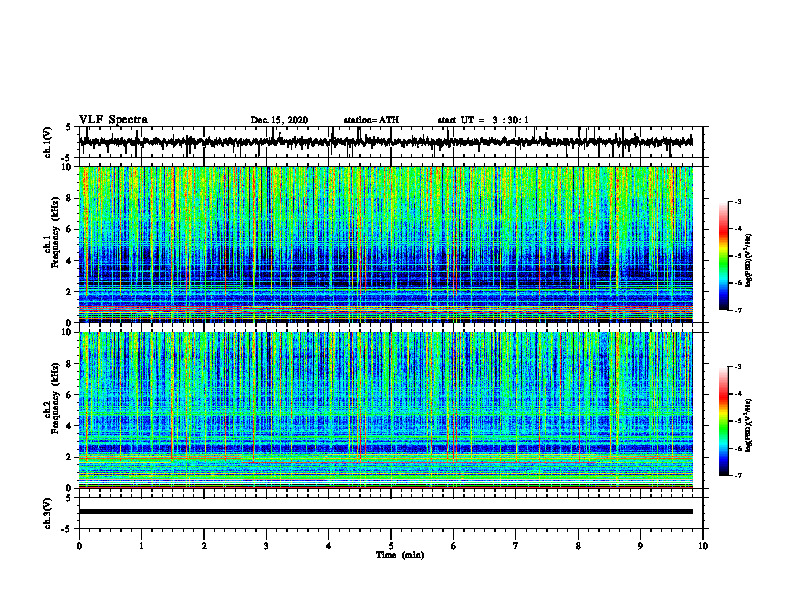792x612 pixels.
Task: Click the "4" kHz tick on ch.1 spectrogram
Action: coord(70,261)
